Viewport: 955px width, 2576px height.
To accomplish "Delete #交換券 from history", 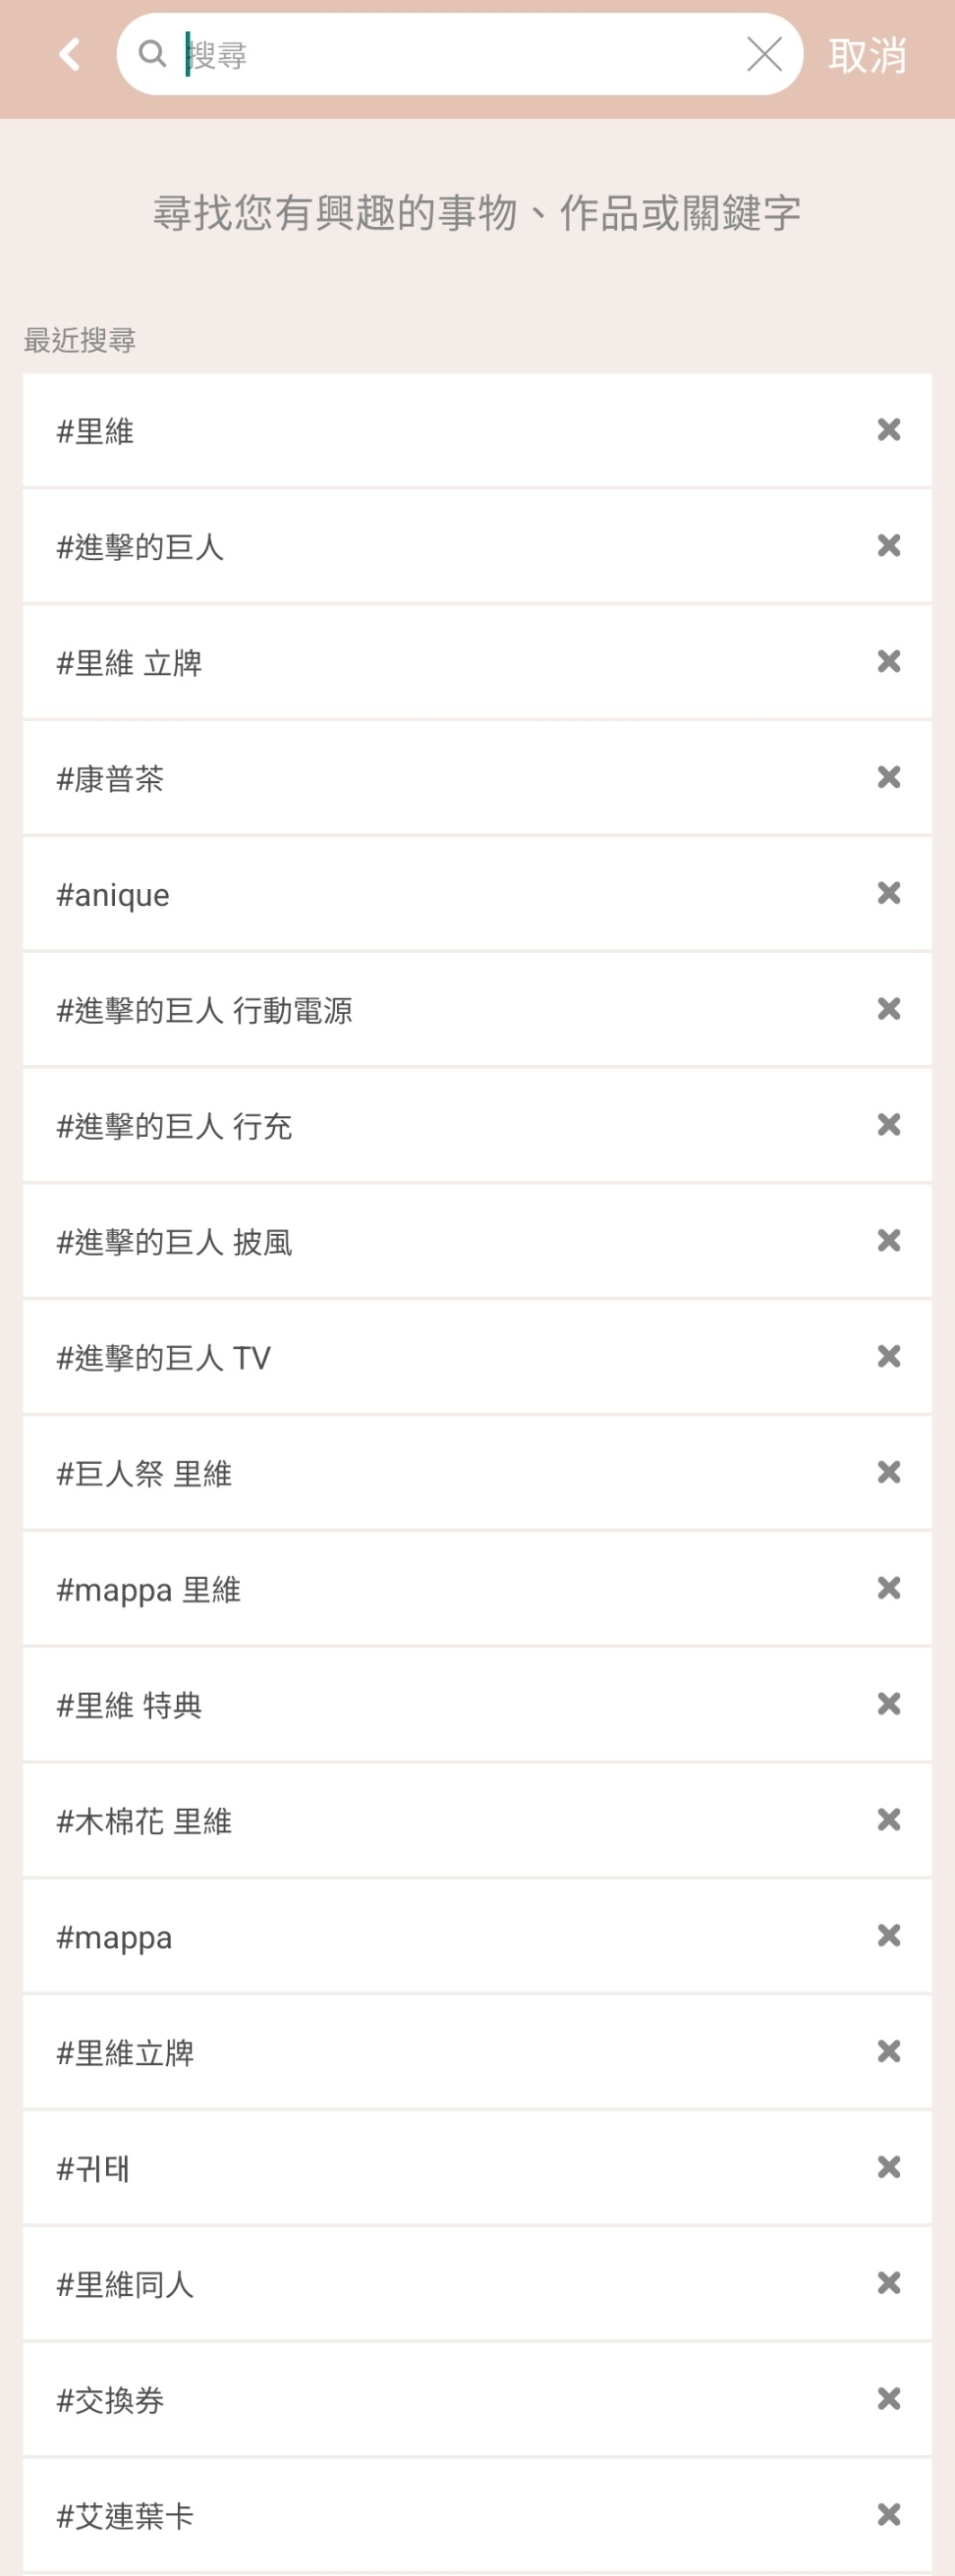I will [888, 2397].
